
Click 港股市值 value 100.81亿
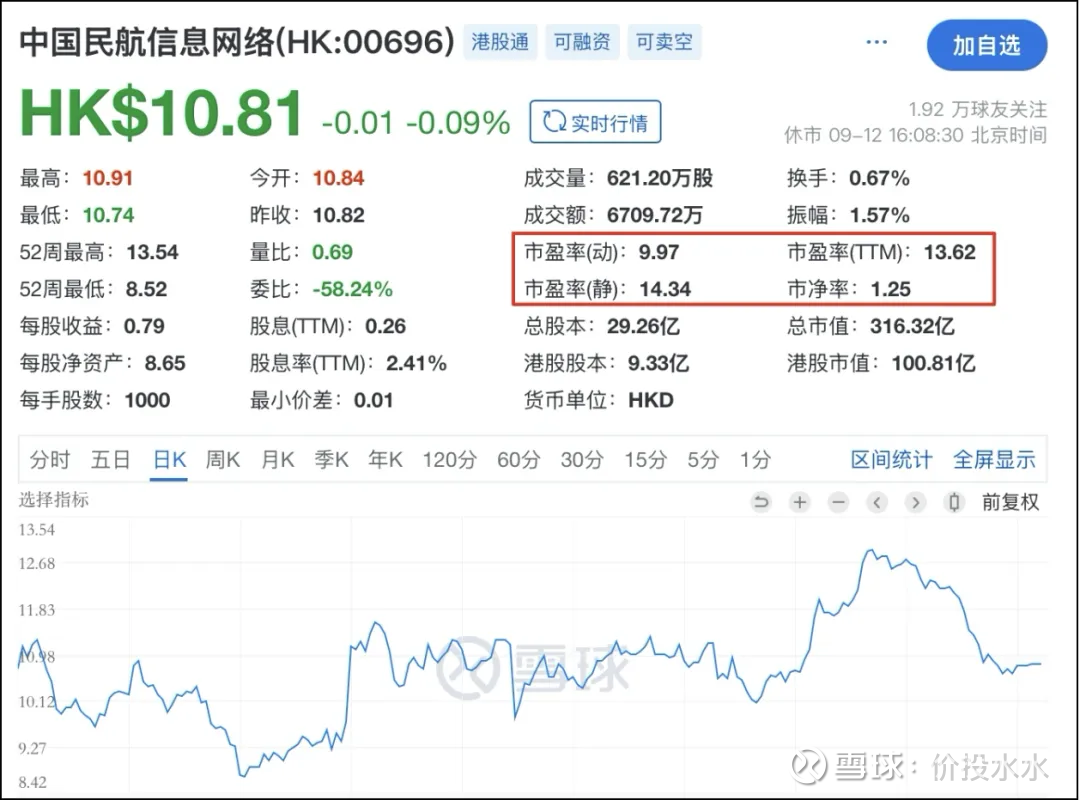933,363
